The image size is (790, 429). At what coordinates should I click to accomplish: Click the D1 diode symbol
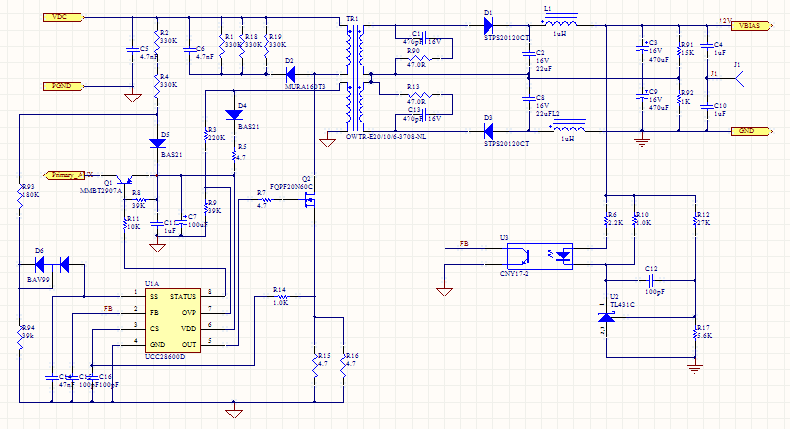point(488,25)
